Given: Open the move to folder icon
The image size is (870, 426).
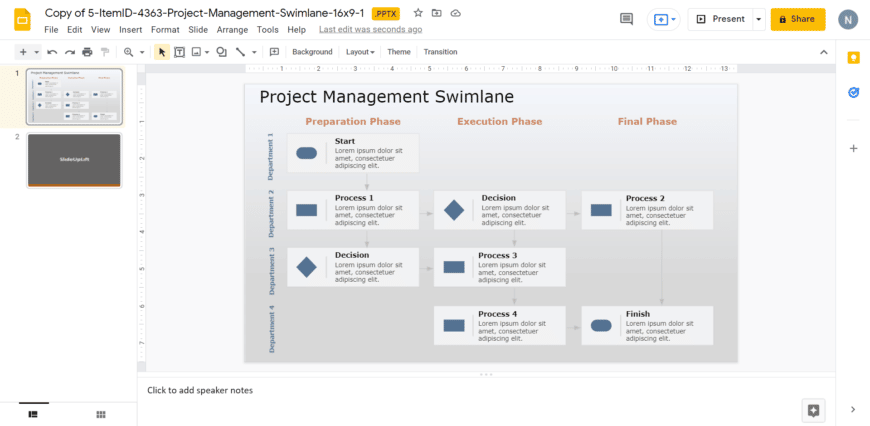Looking at the screenshot, I should click(x=437, y=13).
